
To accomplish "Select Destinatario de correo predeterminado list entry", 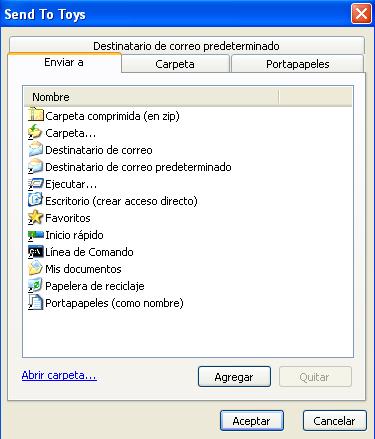I will coord(130,167).
